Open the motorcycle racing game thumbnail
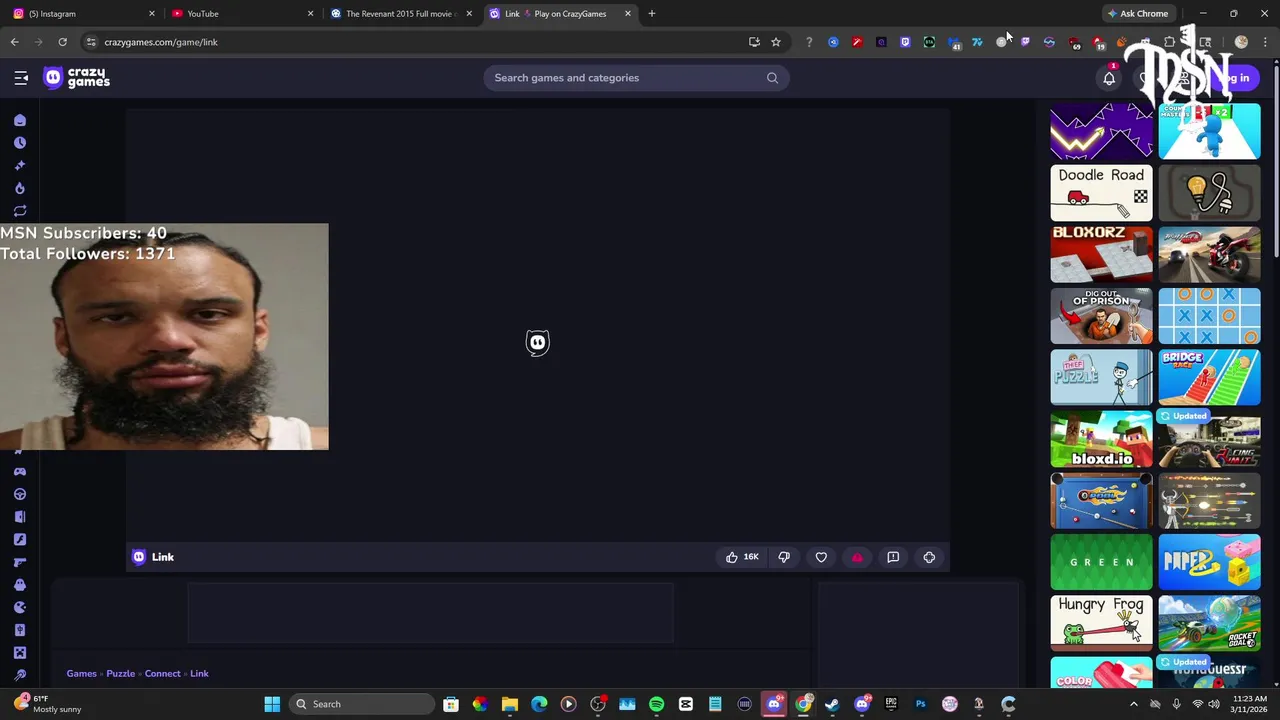1280x720 pixels. [x=1209, y=254]
